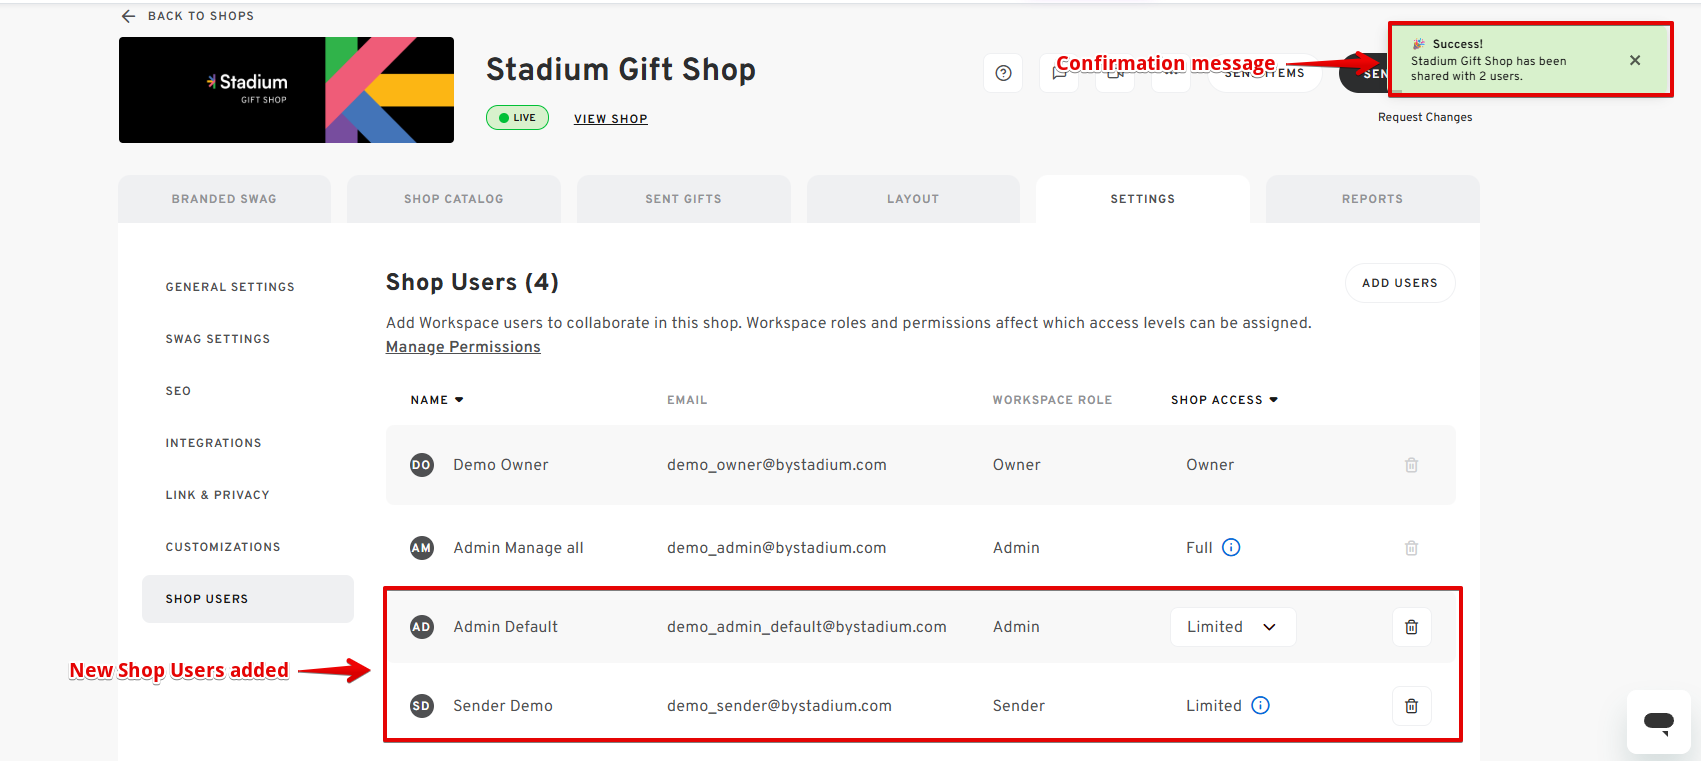Click trash icon for Sender Demo
Viewport: 1701px width, 761px height.
(x=1411, y=706)
